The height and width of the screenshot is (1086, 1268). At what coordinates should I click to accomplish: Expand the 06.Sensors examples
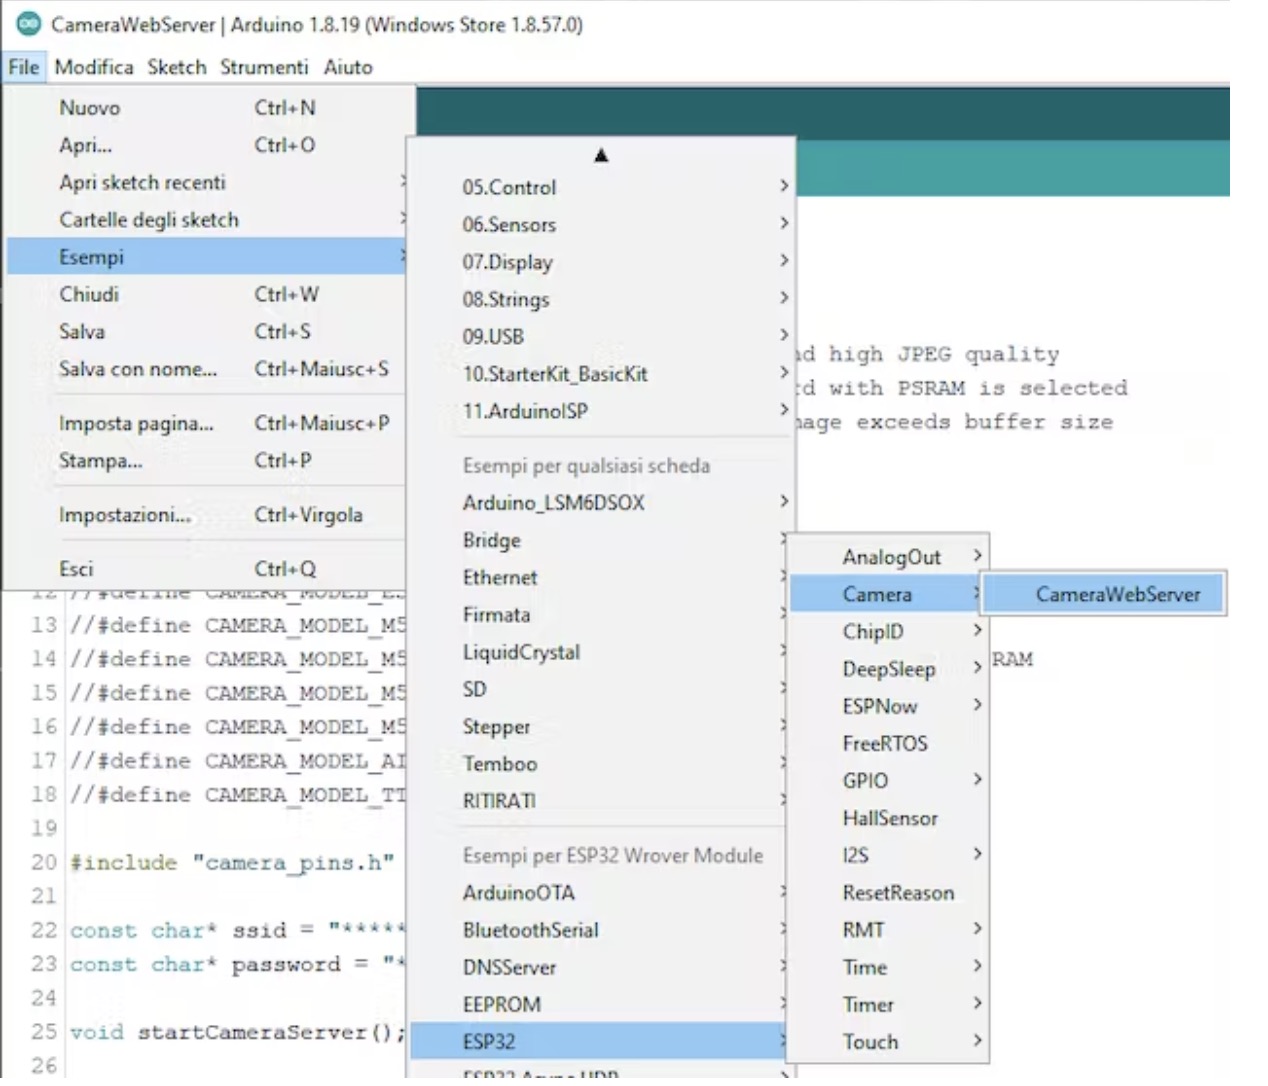tap(509, 225)
